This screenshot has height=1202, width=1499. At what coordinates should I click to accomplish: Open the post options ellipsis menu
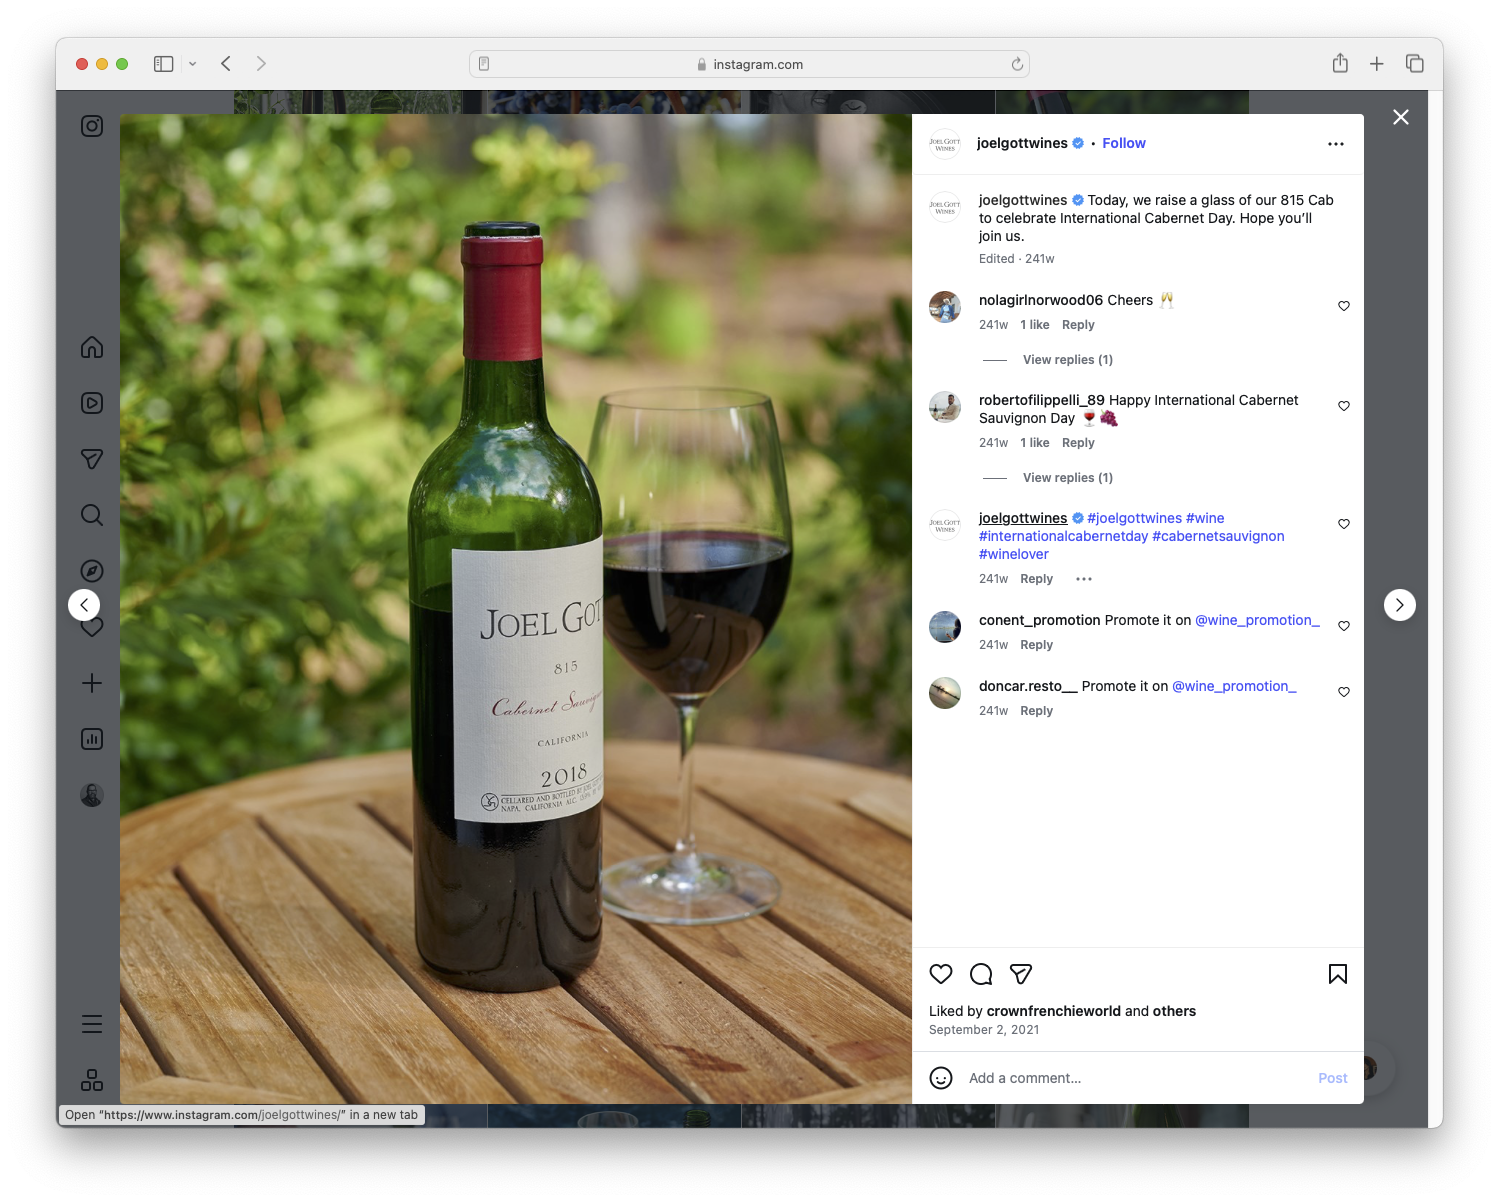click(1336, 143)
